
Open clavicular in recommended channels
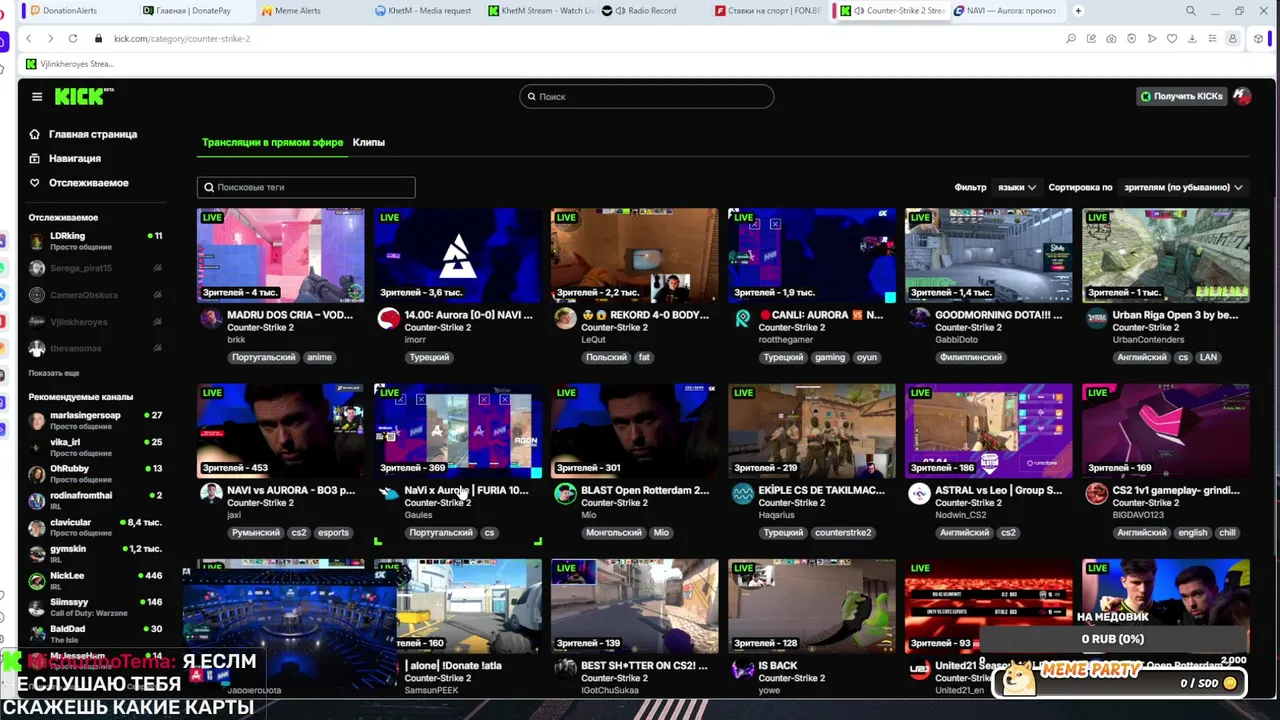[x=95, y=527]
